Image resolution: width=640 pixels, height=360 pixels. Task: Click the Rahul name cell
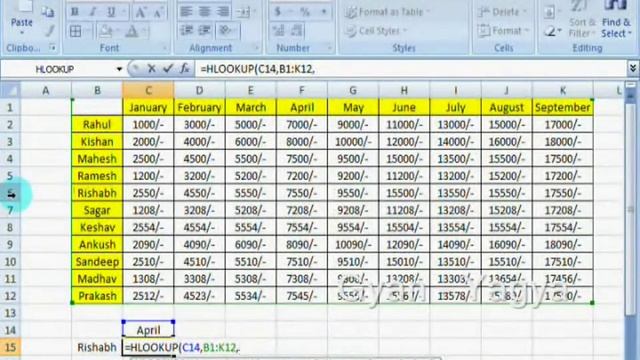click(x=97, y=124)
